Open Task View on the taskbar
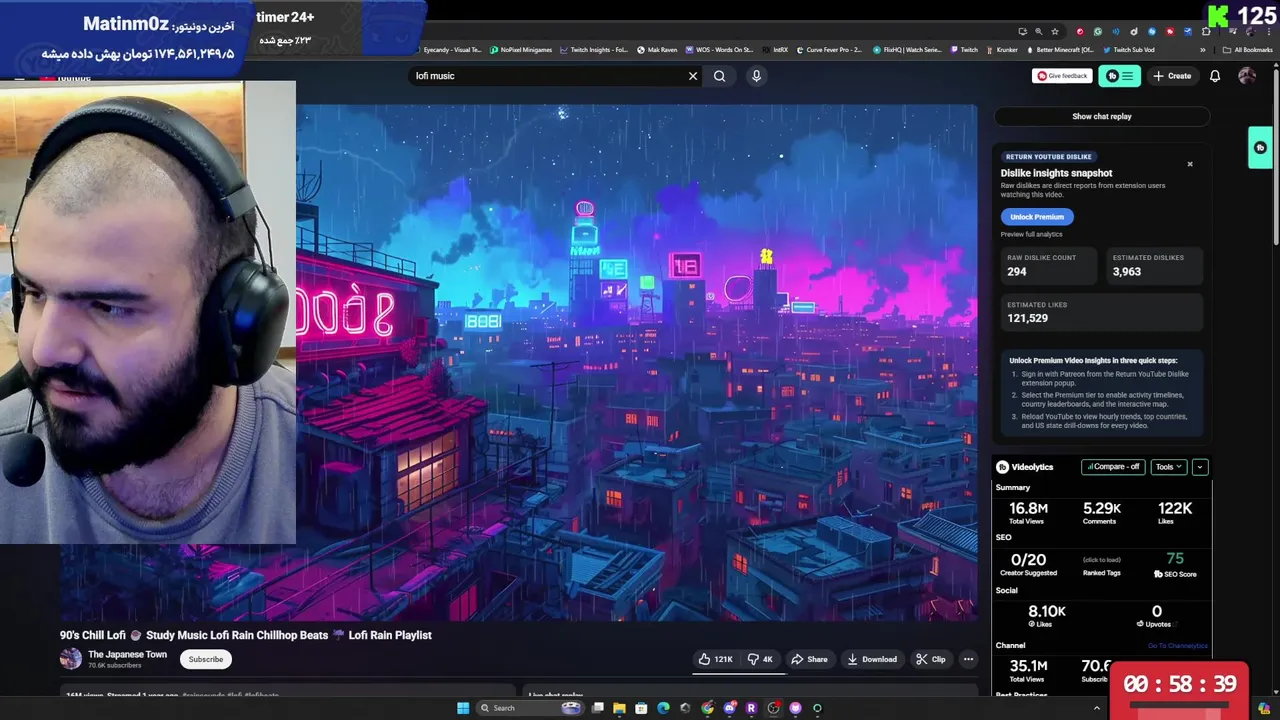Image resolution: width=1280 pixels, height=720 pixels. pyautogui.click(x=598, y=708)
